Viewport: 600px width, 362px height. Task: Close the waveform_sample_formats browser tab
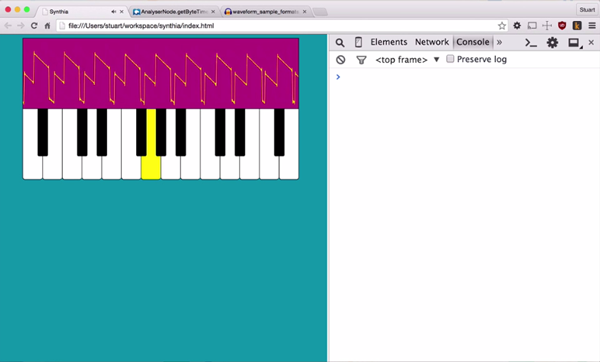pyautogui.click(x=305, y=12)
